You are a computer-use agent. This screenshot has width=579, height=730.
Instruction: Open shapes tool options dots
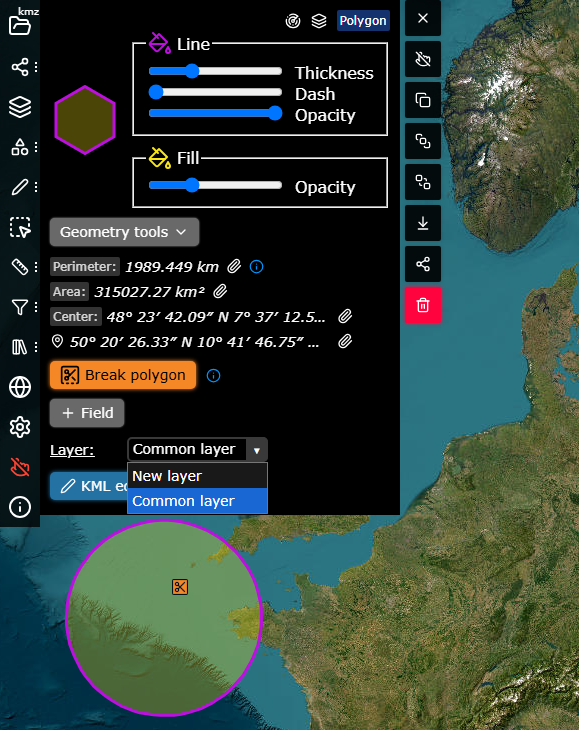point(36,147)
